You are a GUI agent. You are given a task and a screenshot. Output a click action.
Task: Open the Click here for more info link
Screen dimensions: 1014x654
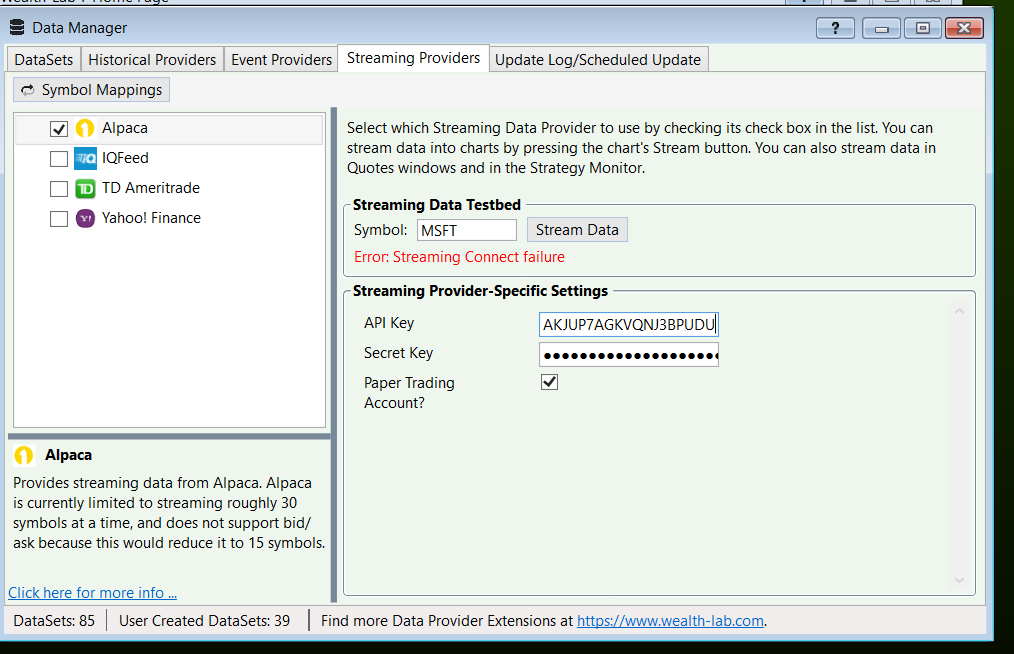pos(92,593)
